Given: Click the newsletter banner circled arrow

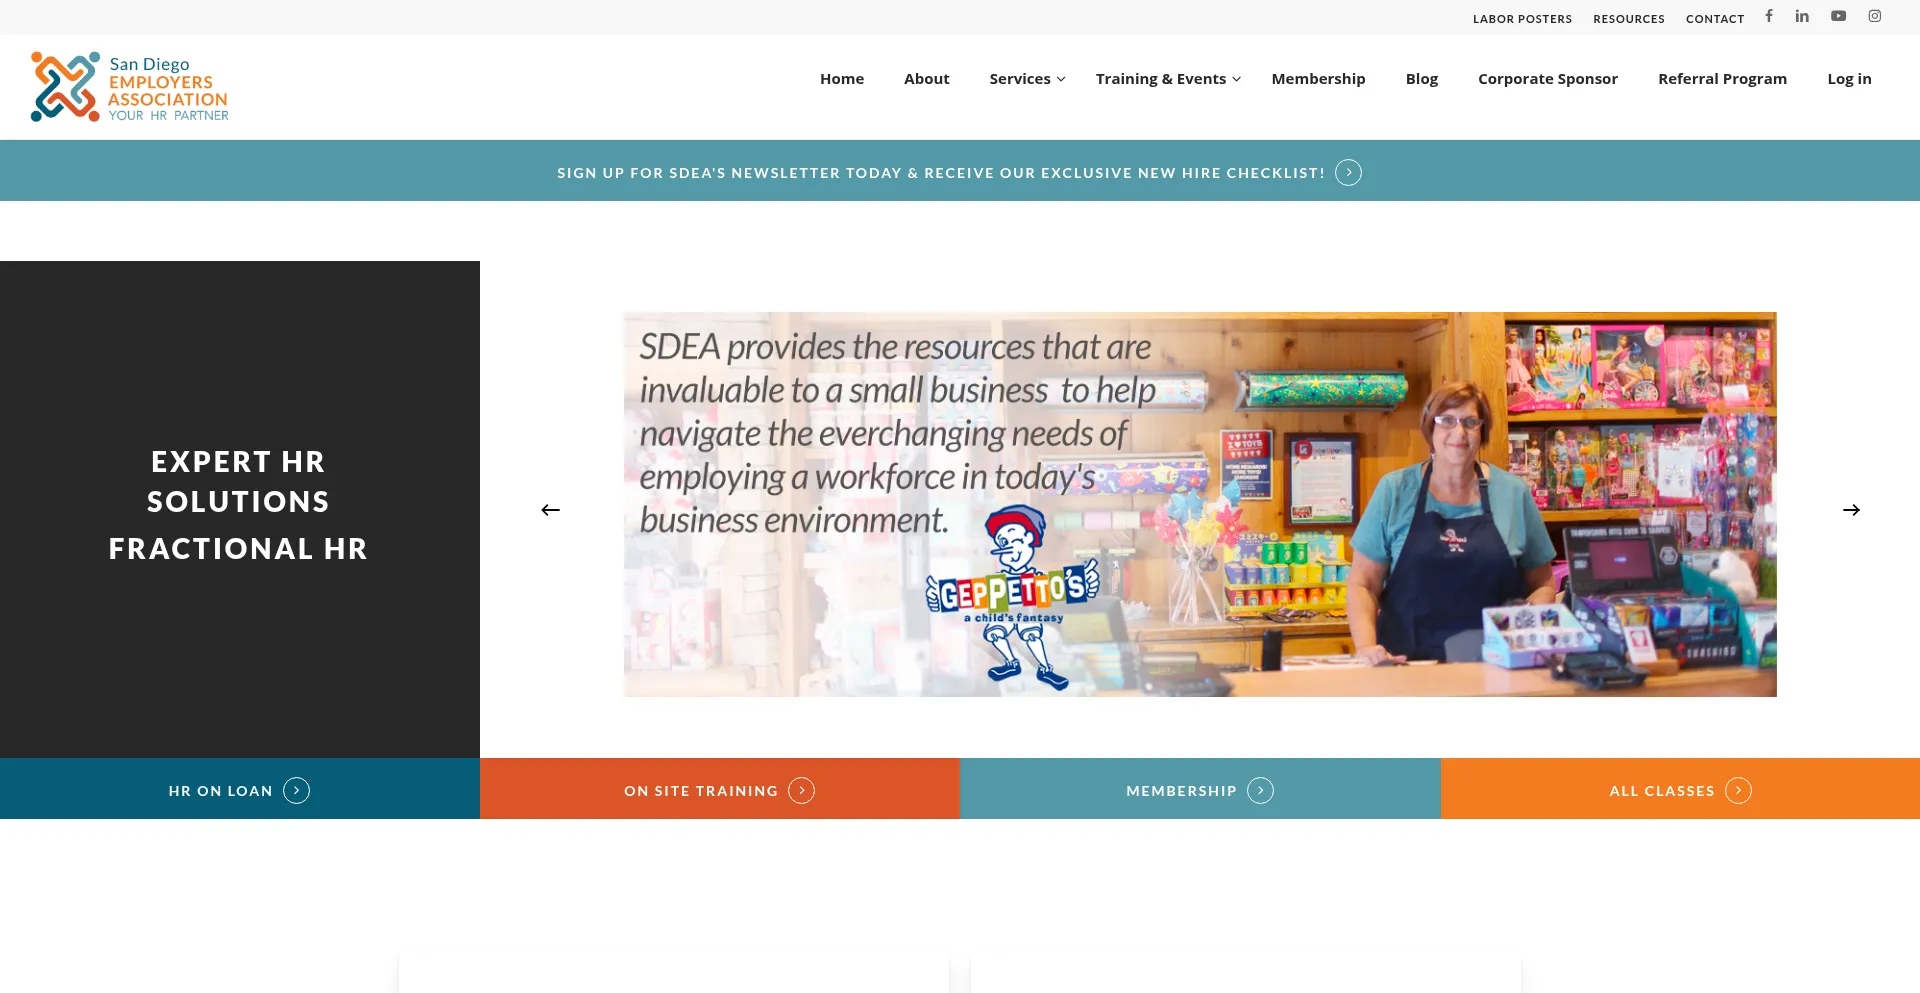Looking at the screenshot, I should tap(1348, 173).
